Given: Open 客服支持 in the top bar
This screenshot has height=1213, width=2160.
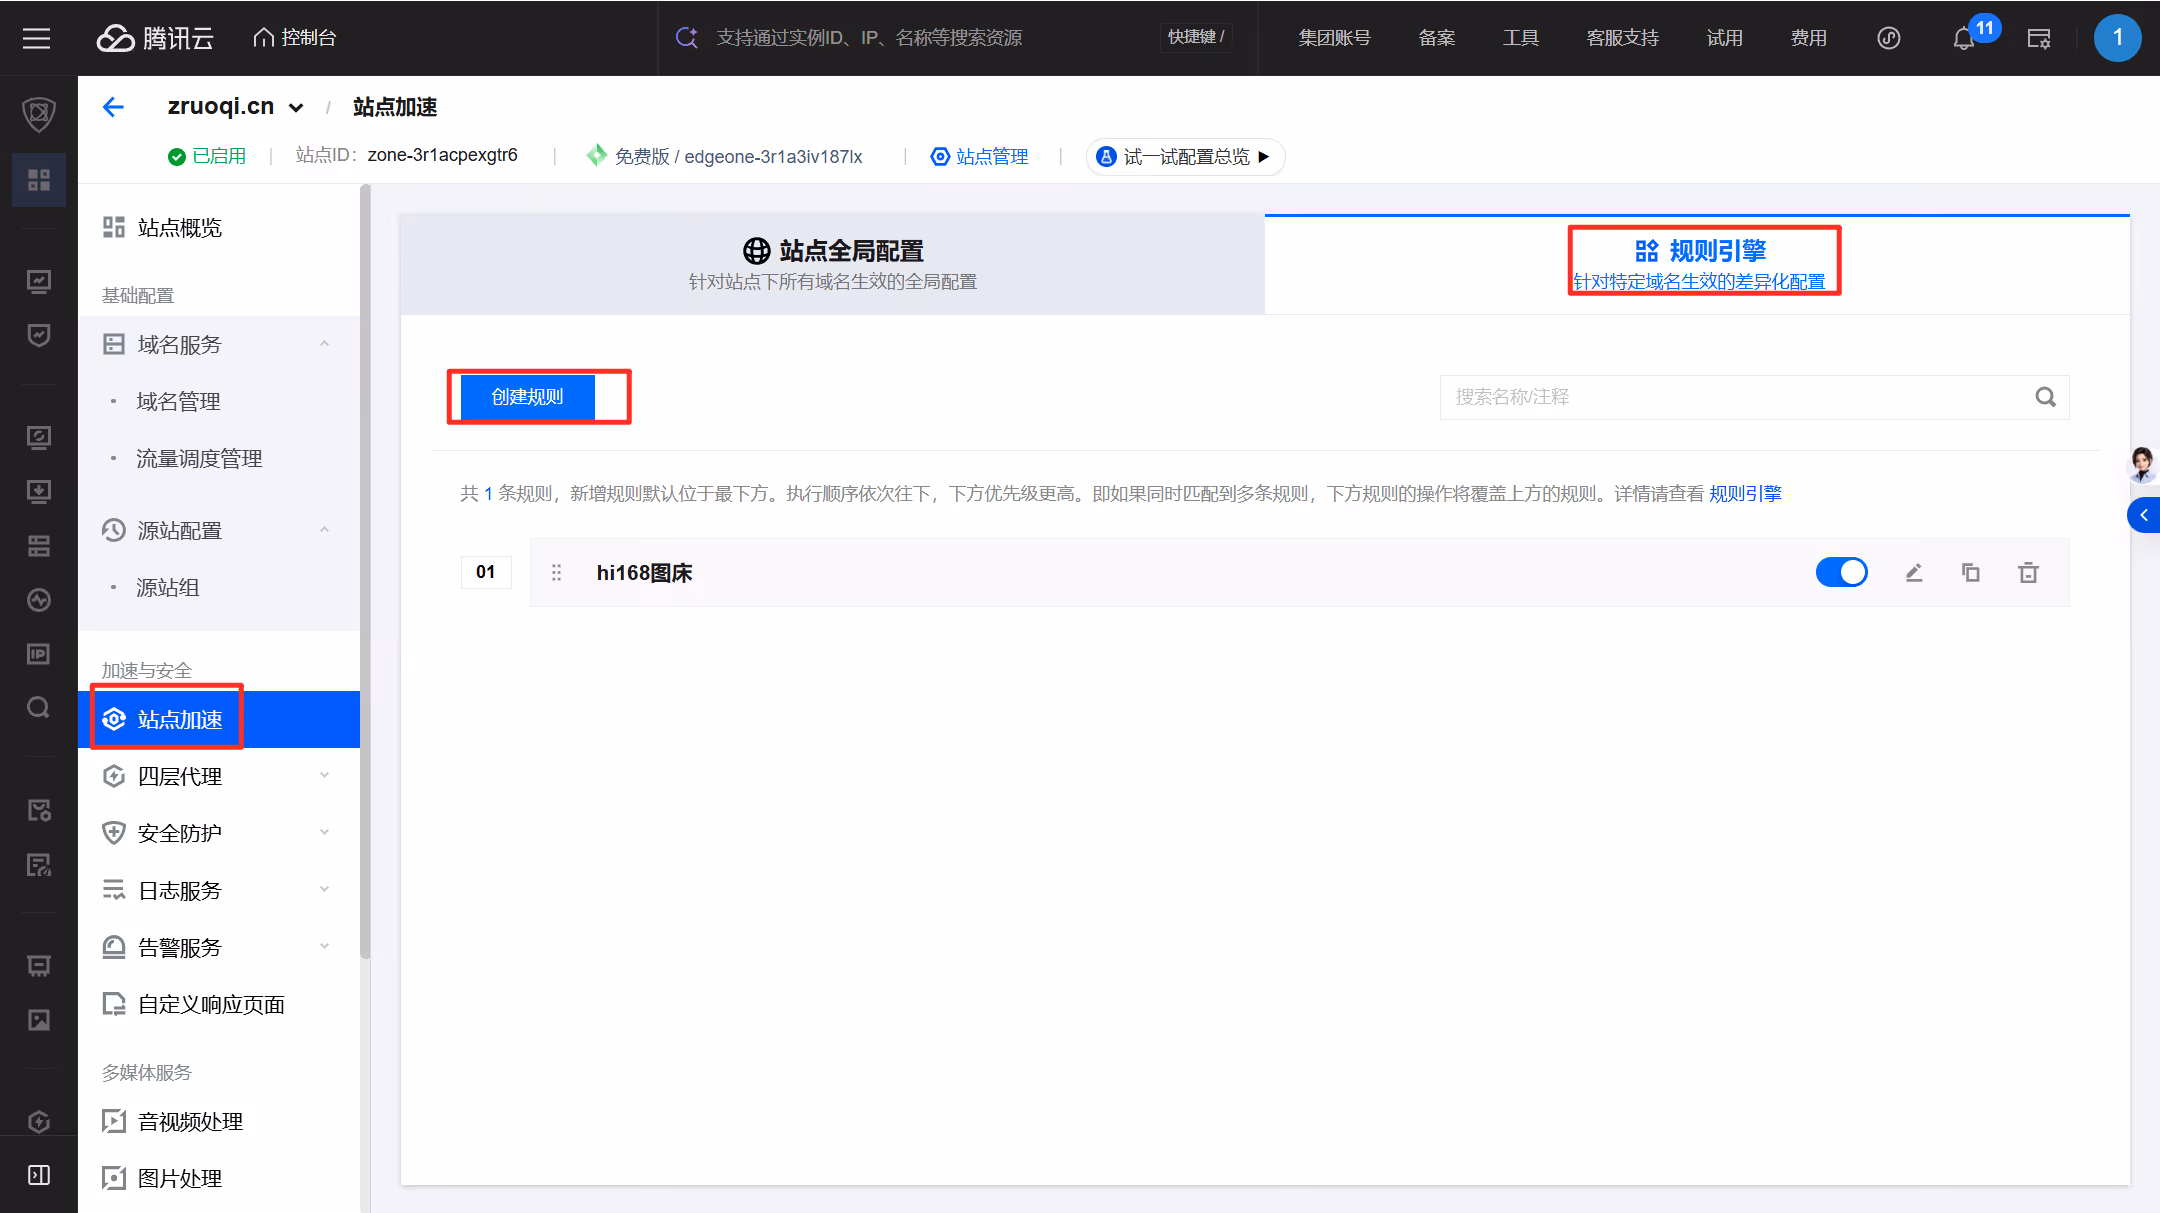Looking at the screenshot, I should click(x=1622, y=38).
